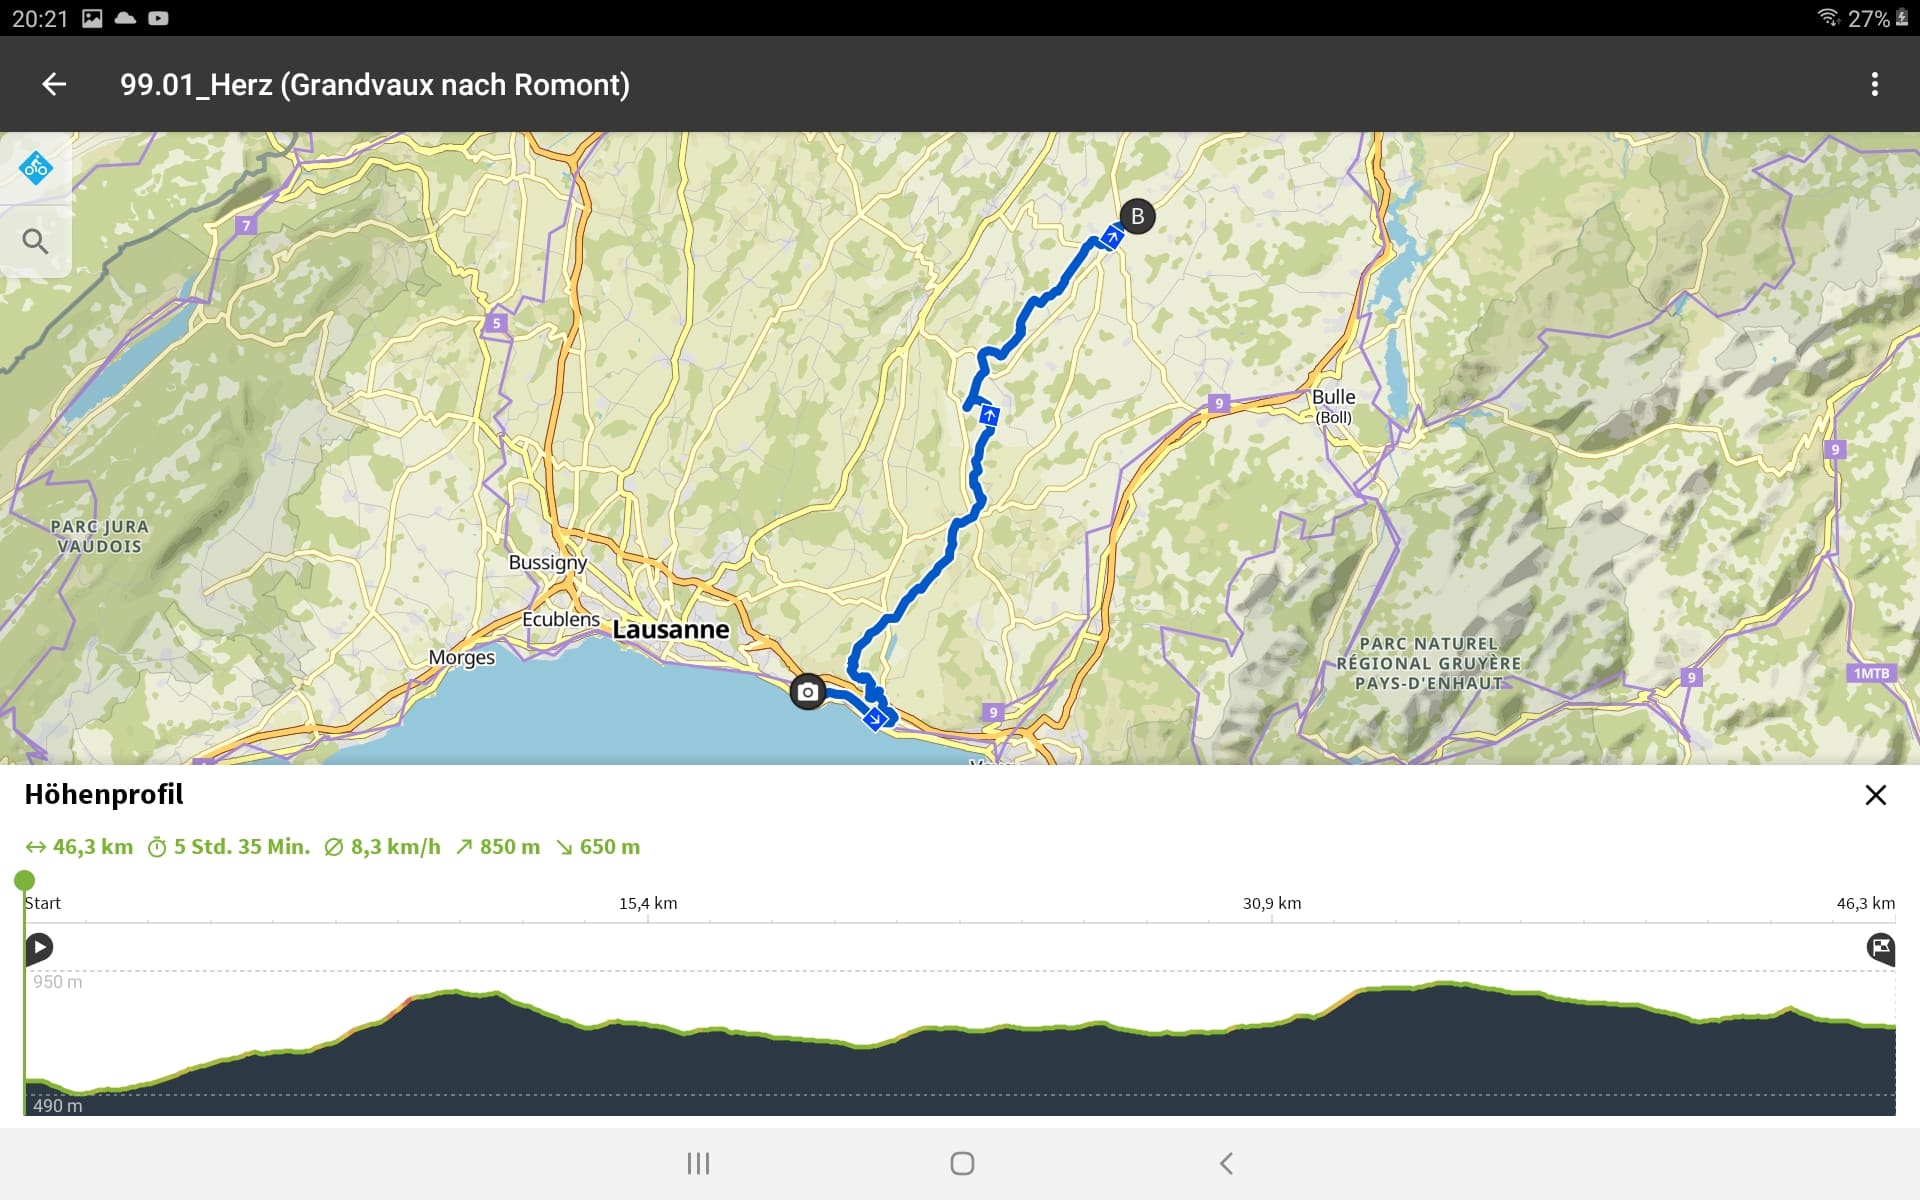The image size is (1920, 1200).
Task: Tap the Bulle town label on the map
Action: [1333, 398]
